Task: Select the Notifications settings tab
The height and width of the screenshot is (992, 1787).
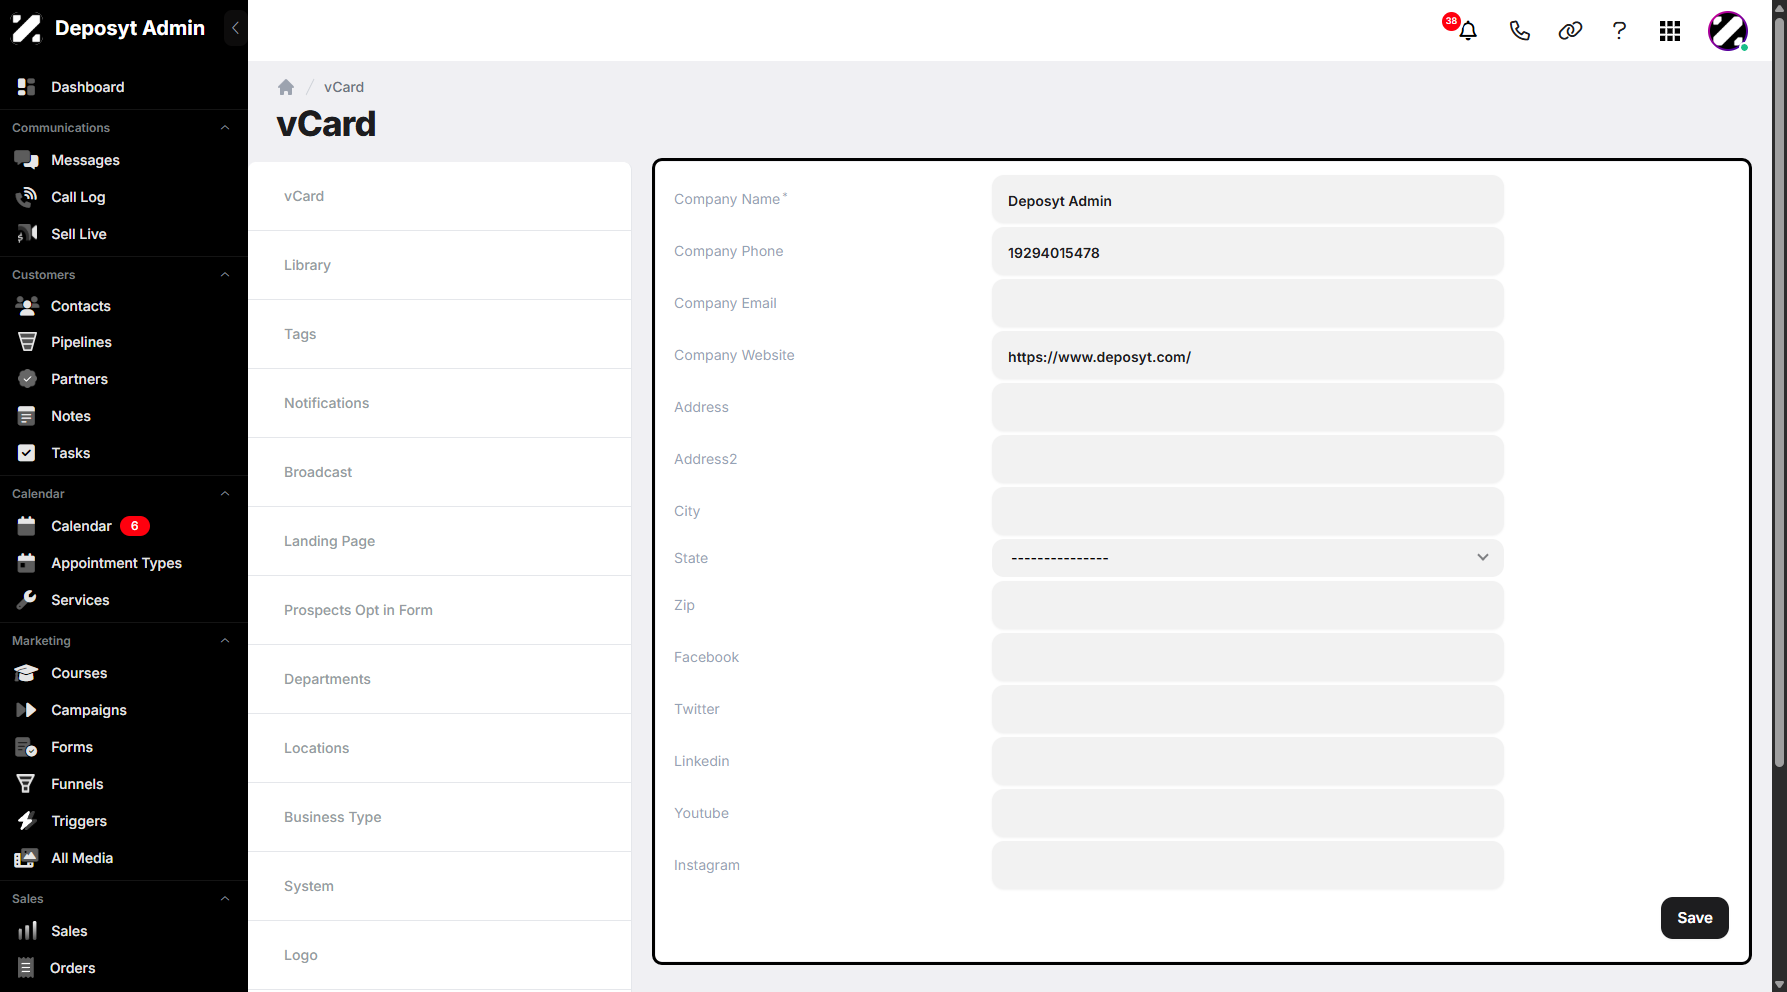Action: pos(439,403)
